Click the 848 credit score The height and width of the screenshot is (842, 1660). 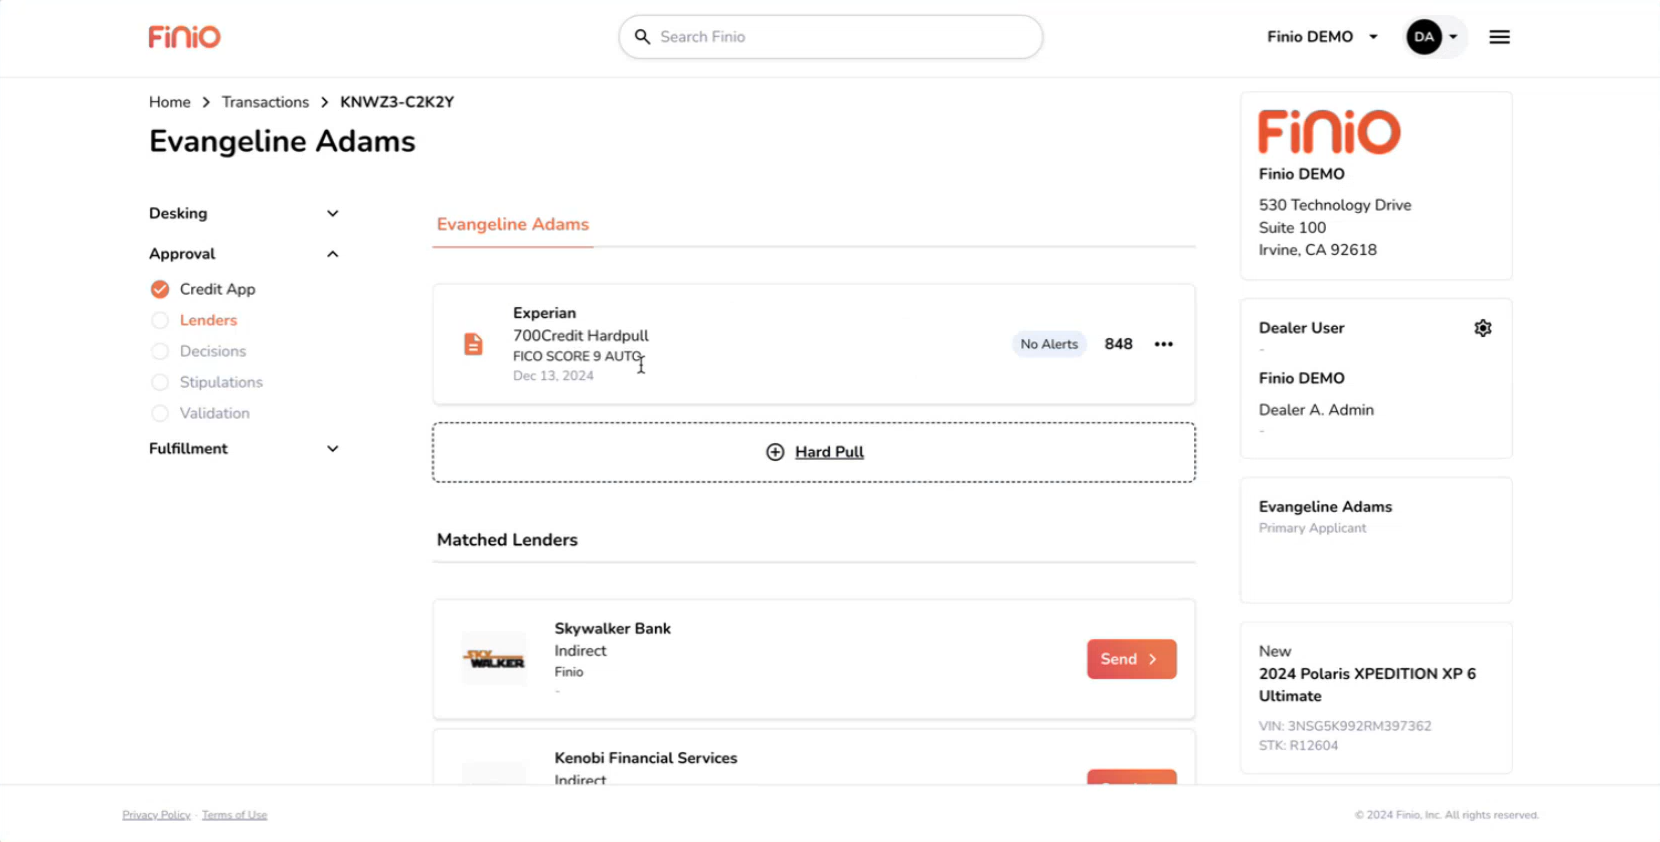[x=1118, y=344]
